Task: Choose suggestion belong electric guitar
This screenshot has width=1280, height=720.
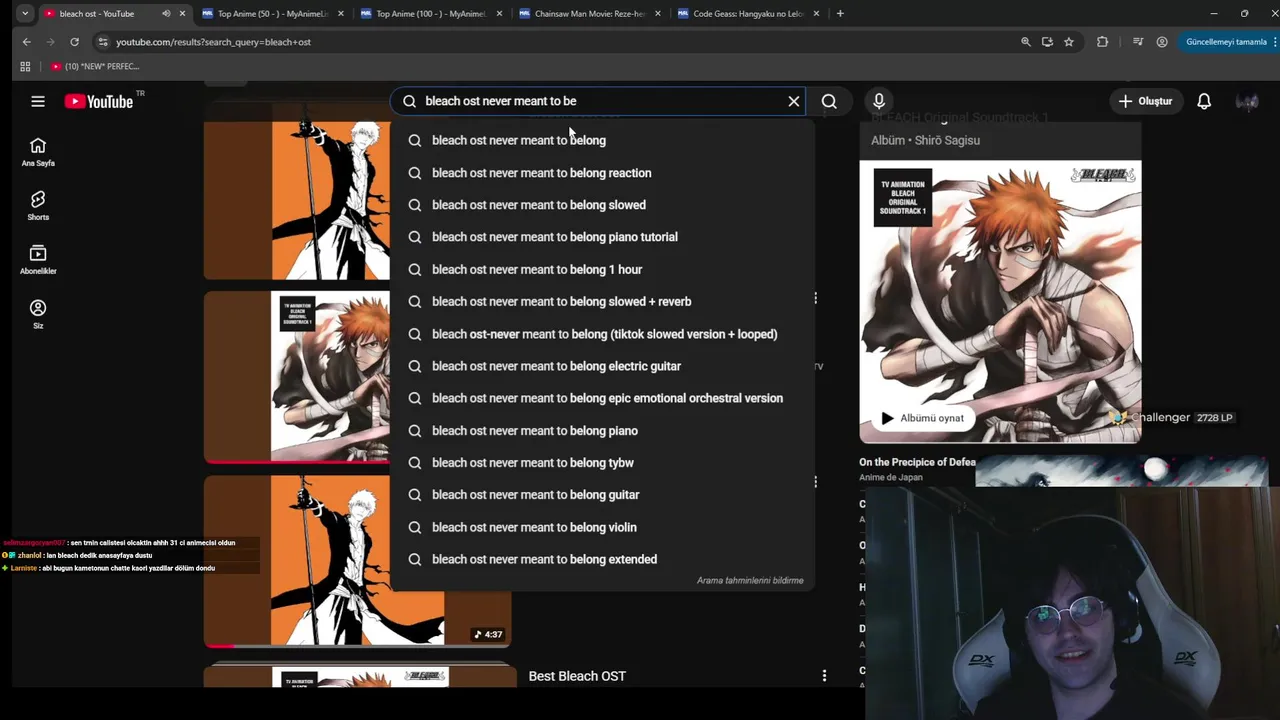Action: 603,366
